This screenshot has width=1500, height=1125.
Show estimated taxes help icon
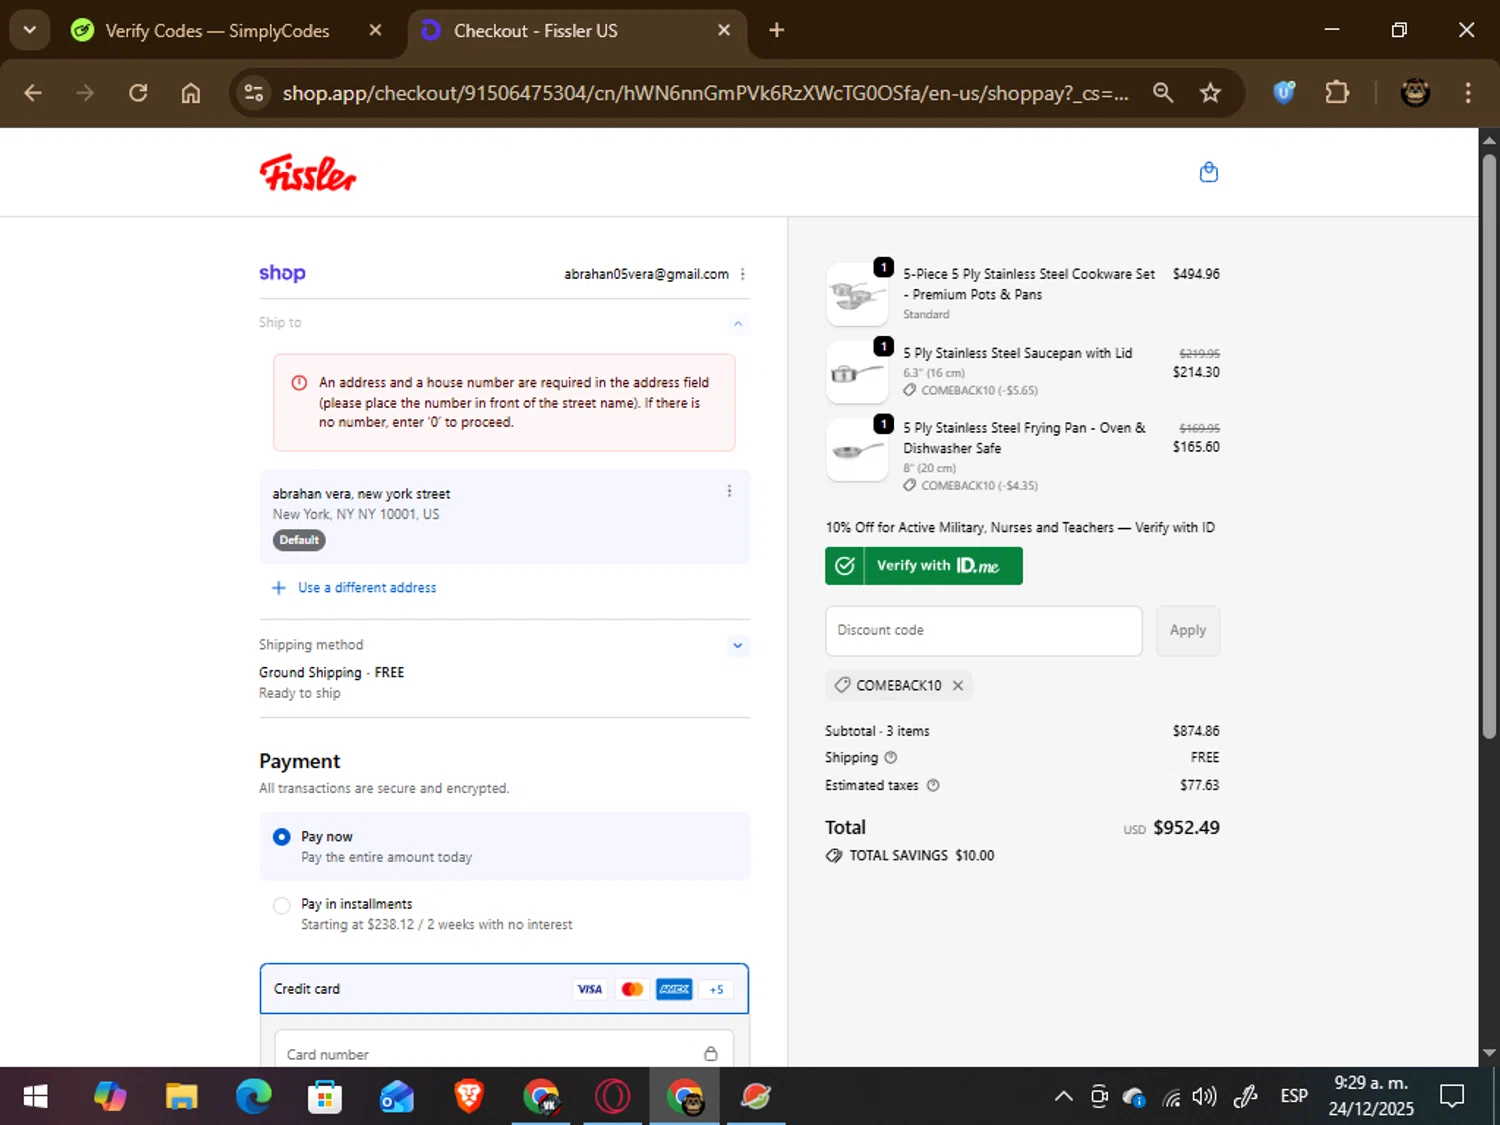933,785
